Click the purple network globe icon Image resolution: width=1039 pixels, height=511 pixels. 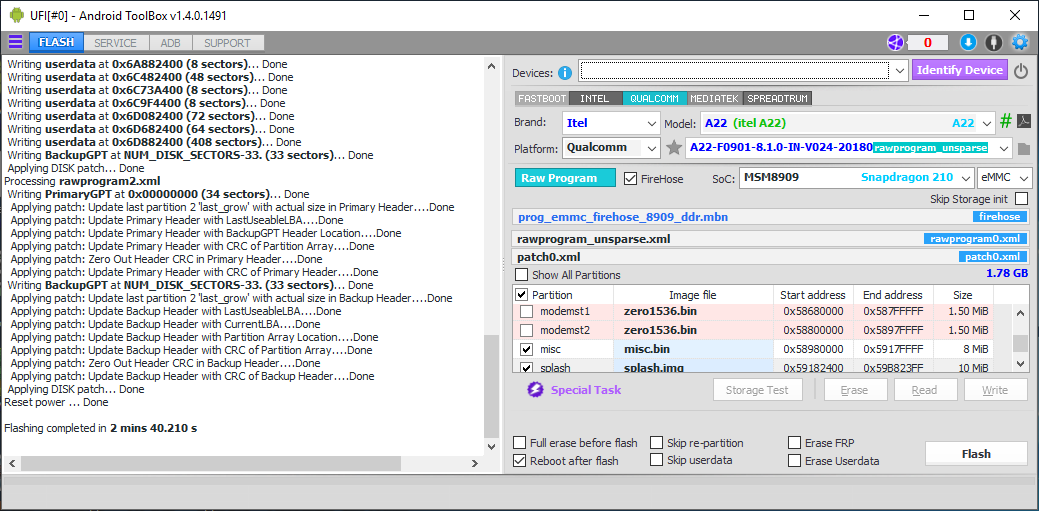[895, 42]
